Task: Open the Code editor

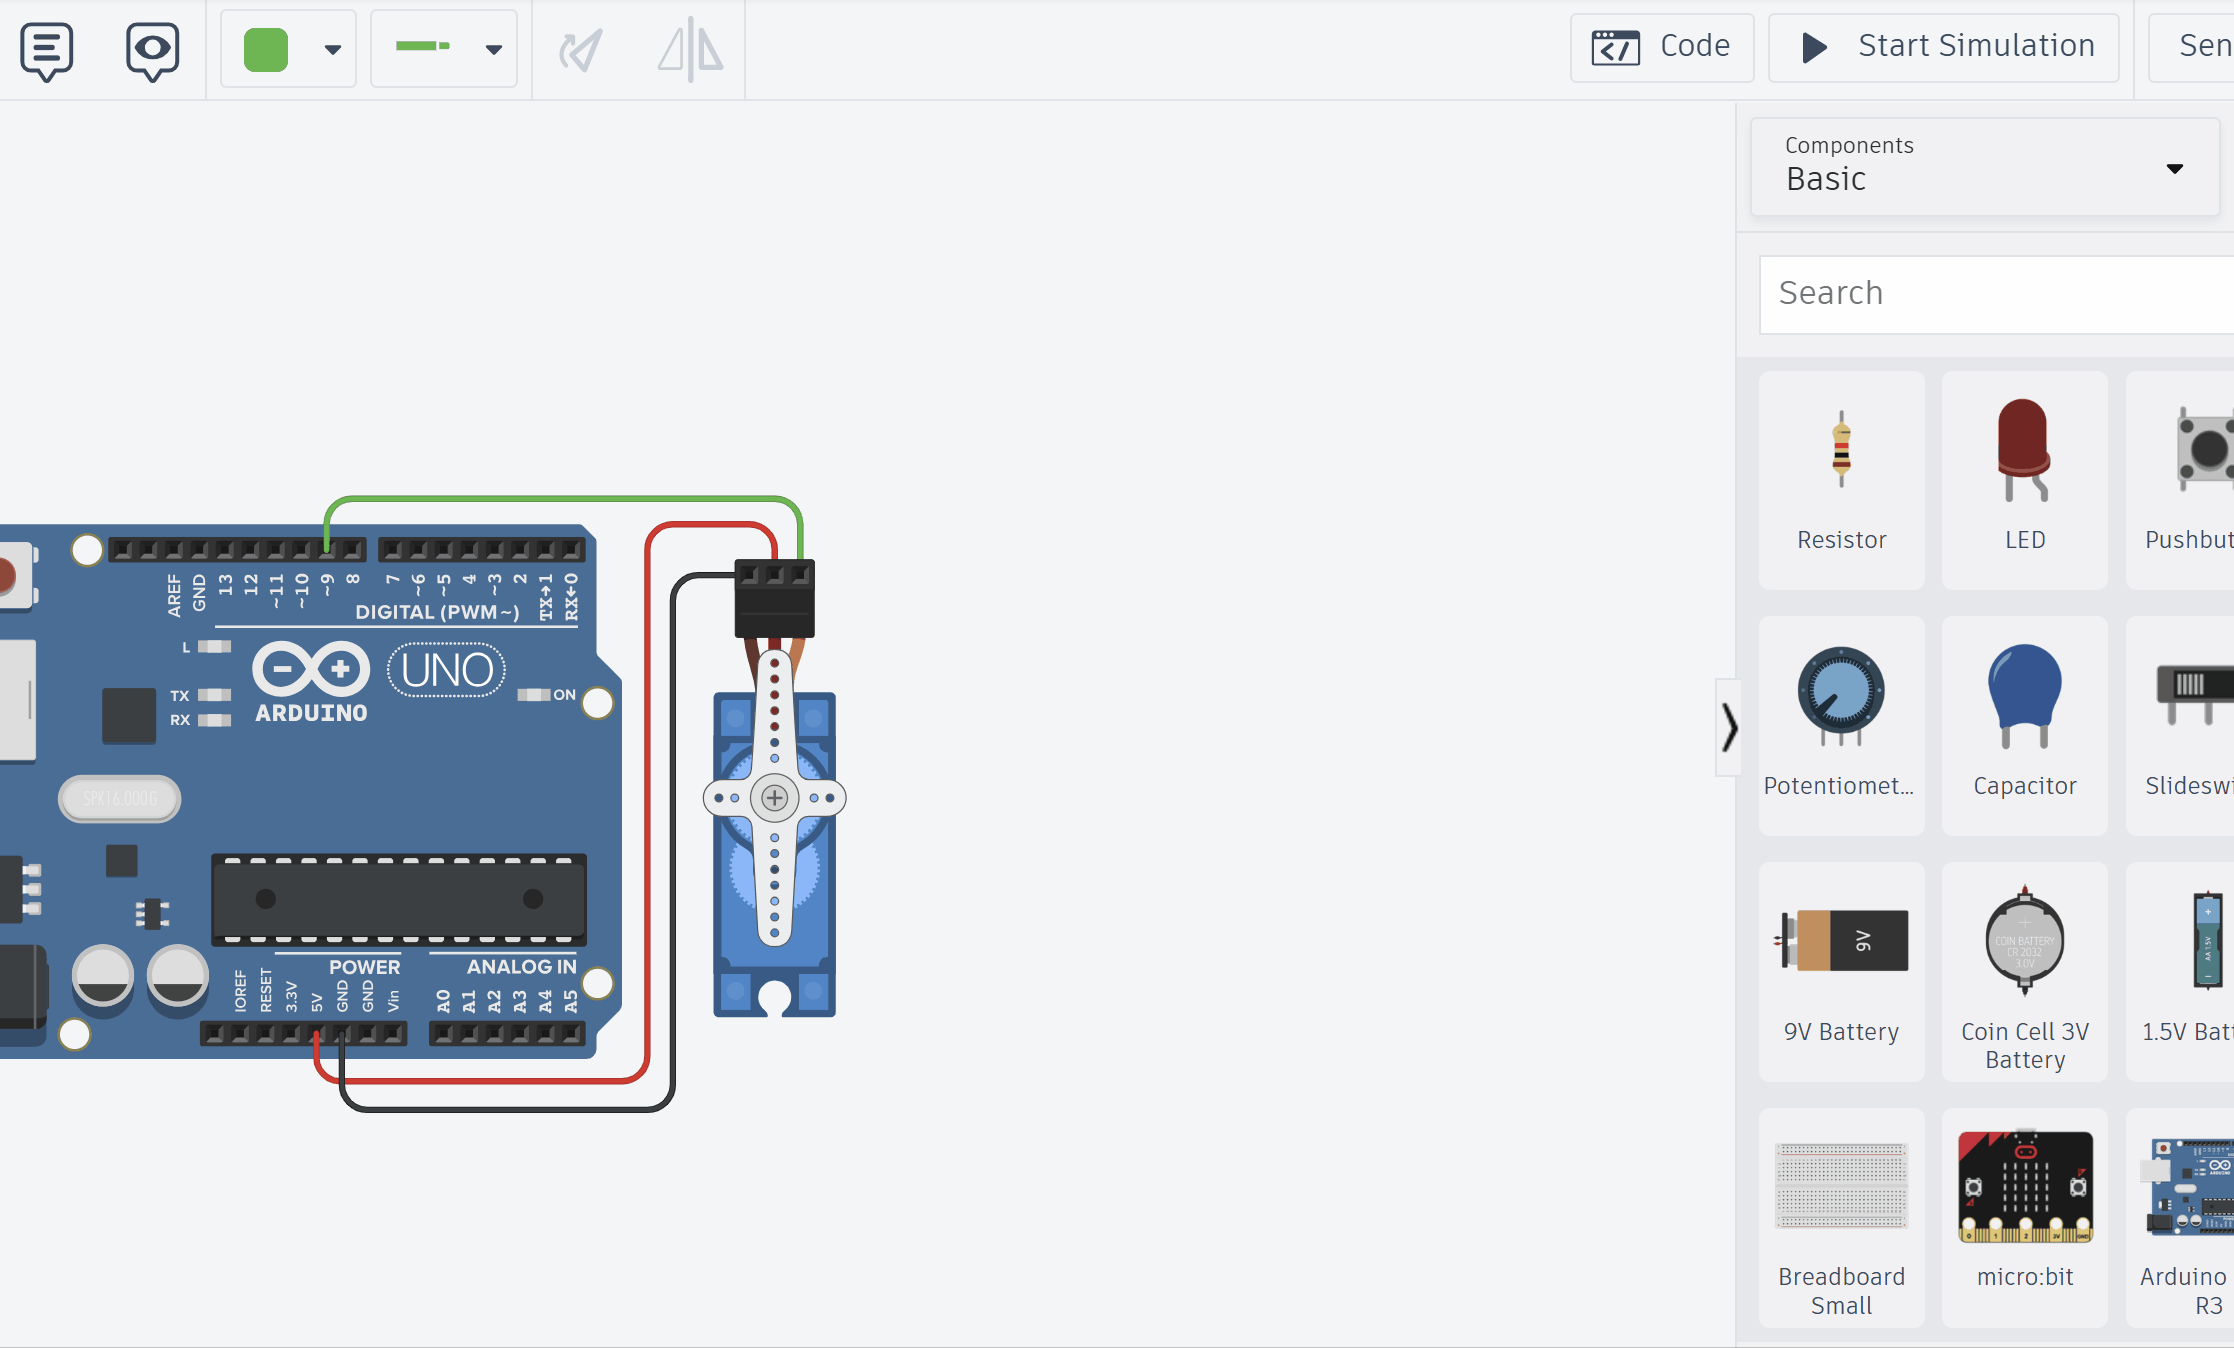Action: coord(1660,46)
